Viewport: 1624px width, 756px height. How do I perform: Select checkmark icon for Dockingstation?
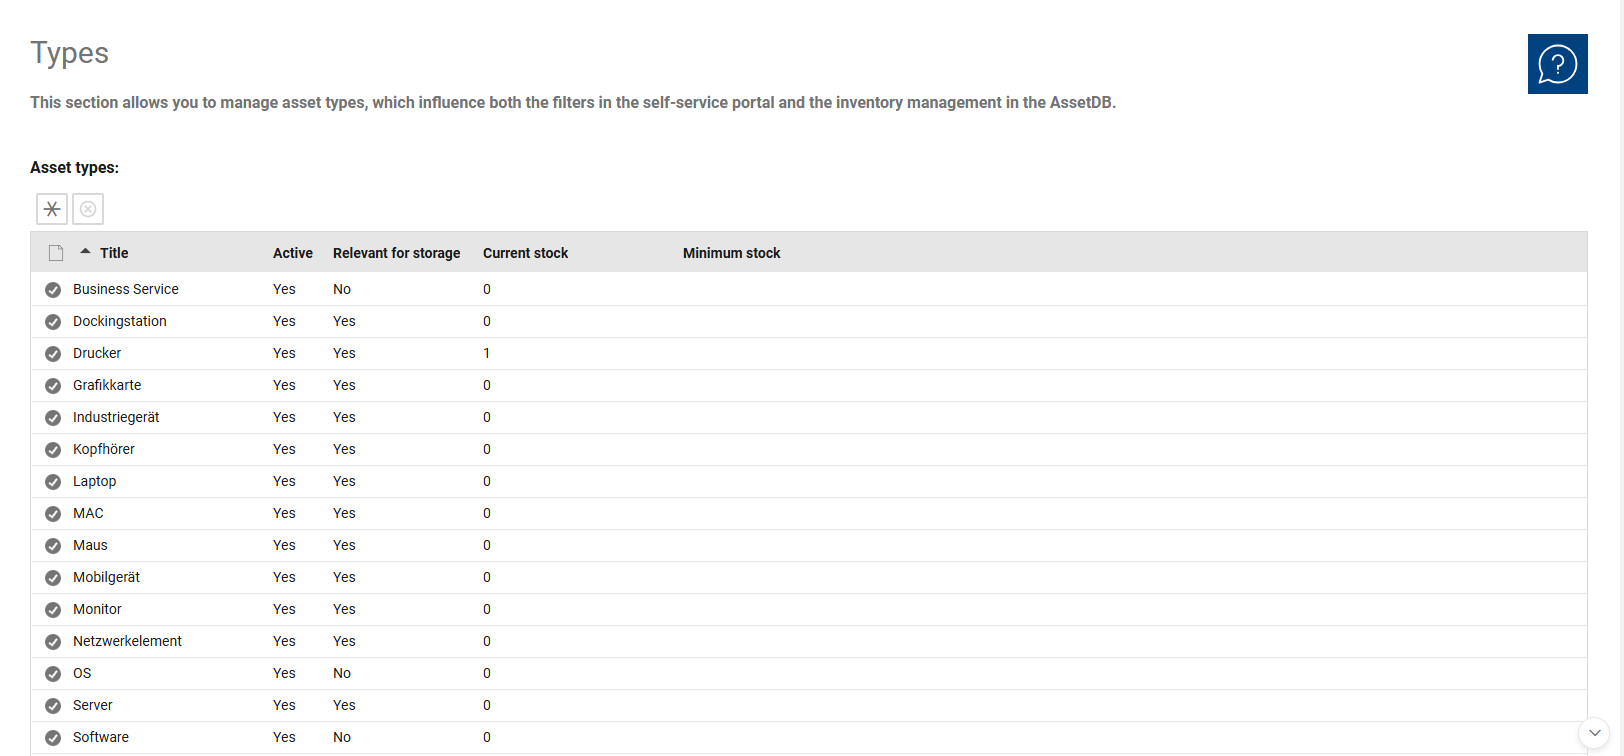[53, 322]
